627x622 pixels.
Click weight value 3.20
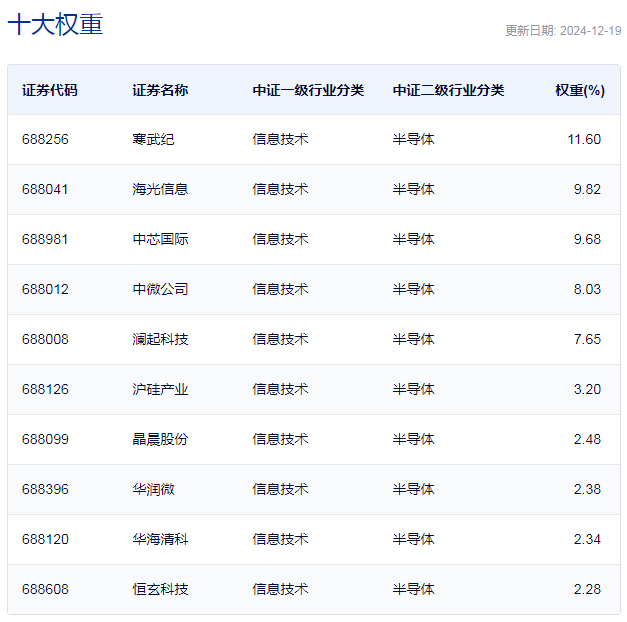[x=587, y=389]
